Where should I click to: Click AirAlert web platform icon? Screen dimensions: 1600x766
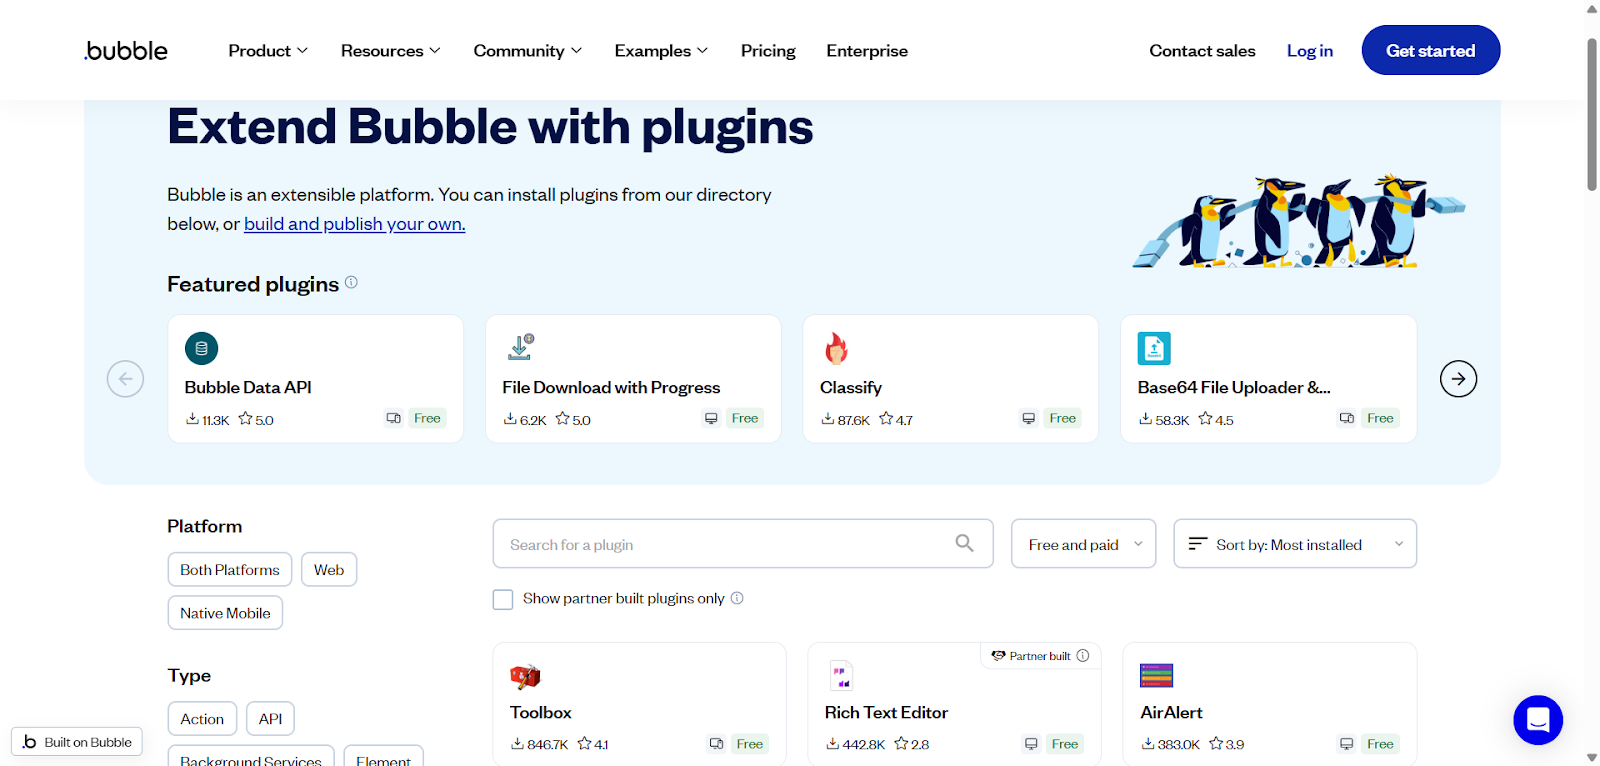coord(1346,743)
